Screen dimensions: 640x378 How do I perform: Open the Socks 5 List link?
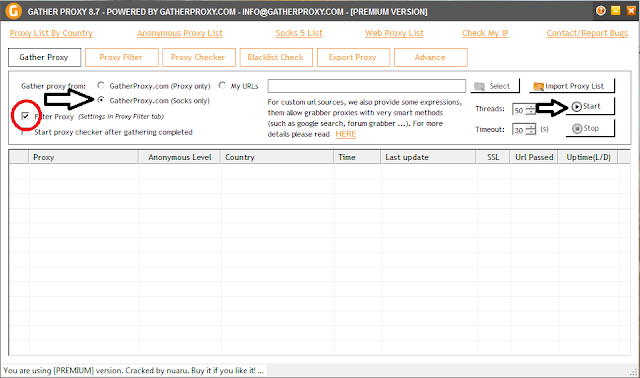click(x=299, y=33)
